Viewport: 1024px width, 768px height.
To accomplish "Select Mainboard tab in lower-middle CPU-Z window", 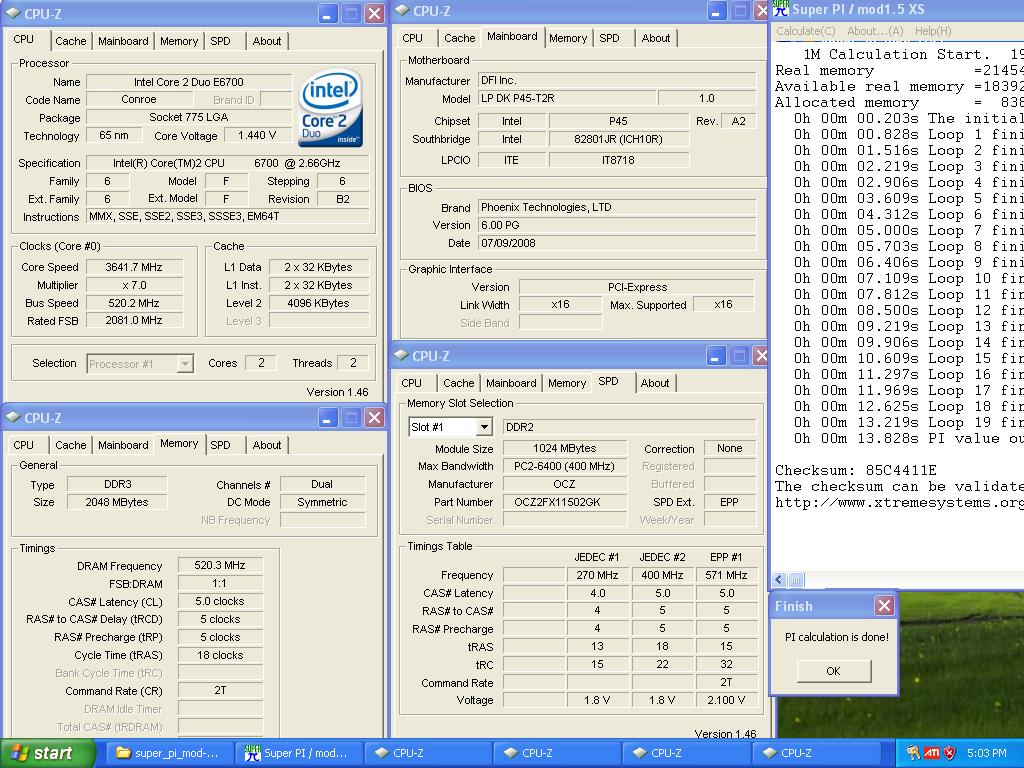I will point(511,383).
